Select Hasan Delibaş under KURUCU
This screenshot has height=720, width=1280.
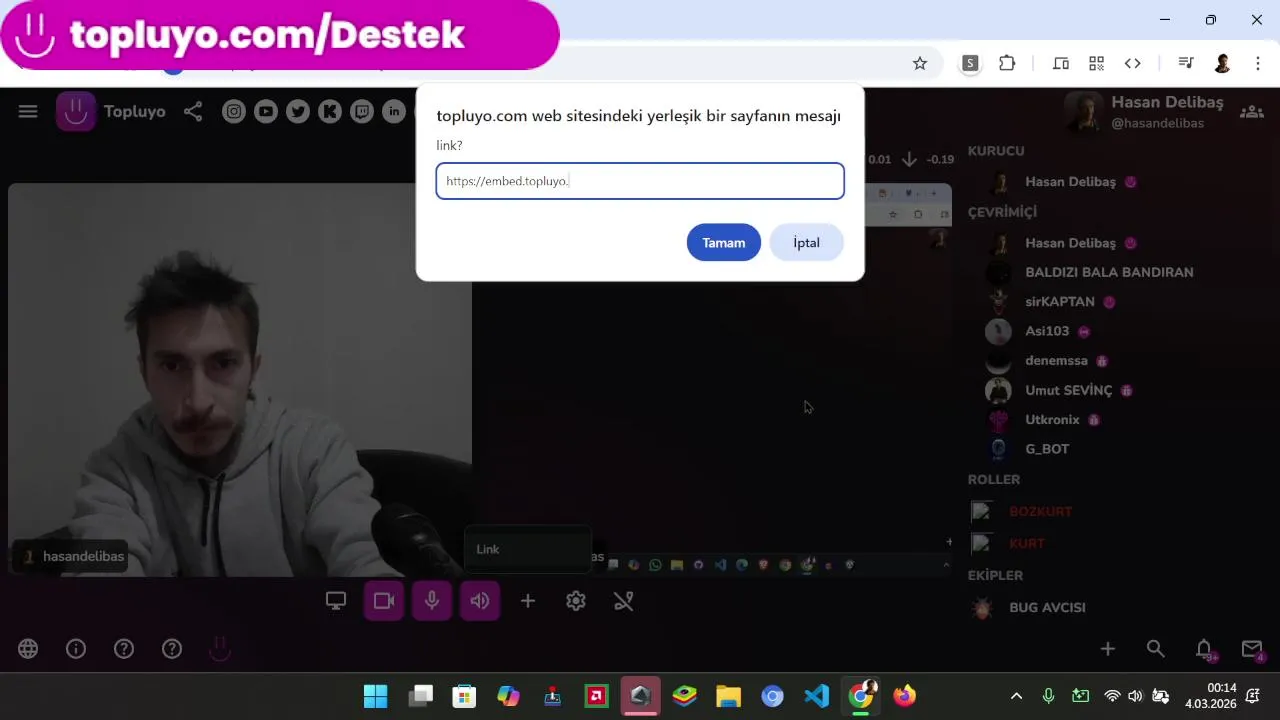pyautogui.click(x=1070, y=182)
